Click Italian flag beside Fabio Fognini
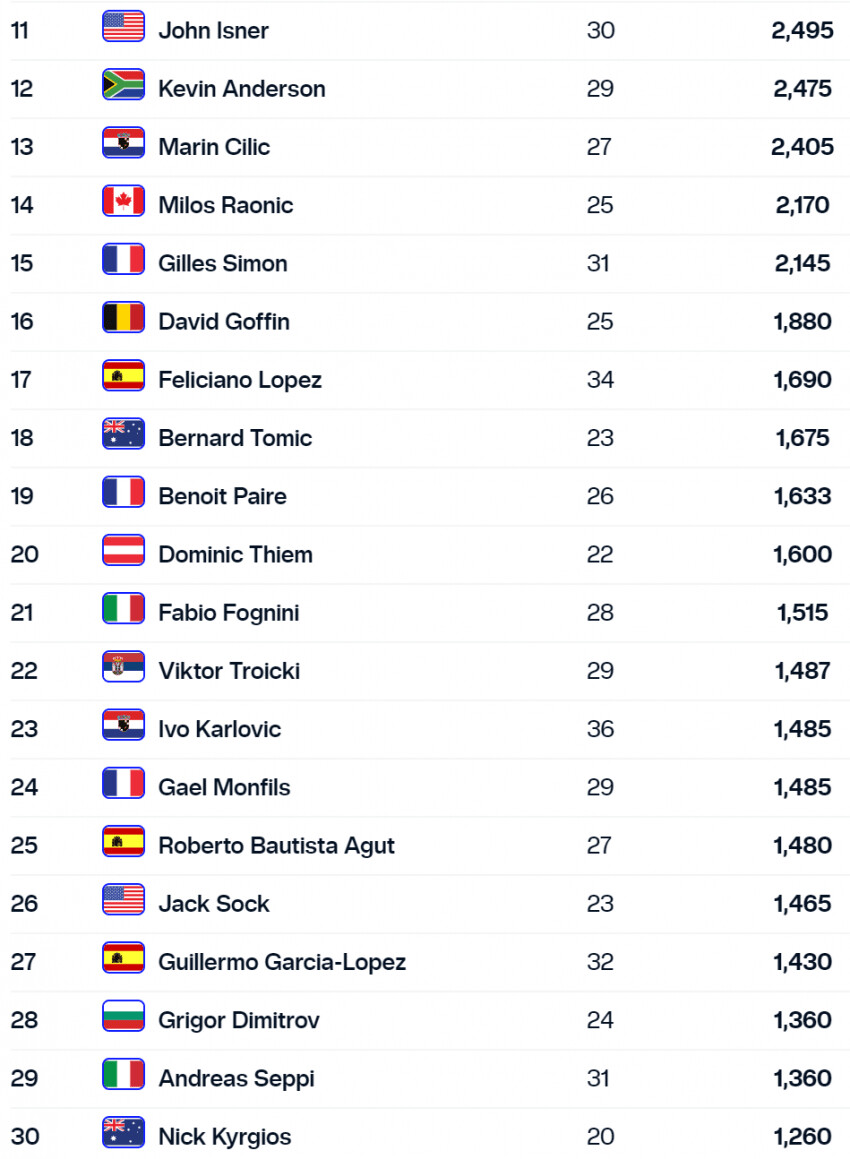The height and width of the screenshot is (1159, 850). click(x=123, y=609)
